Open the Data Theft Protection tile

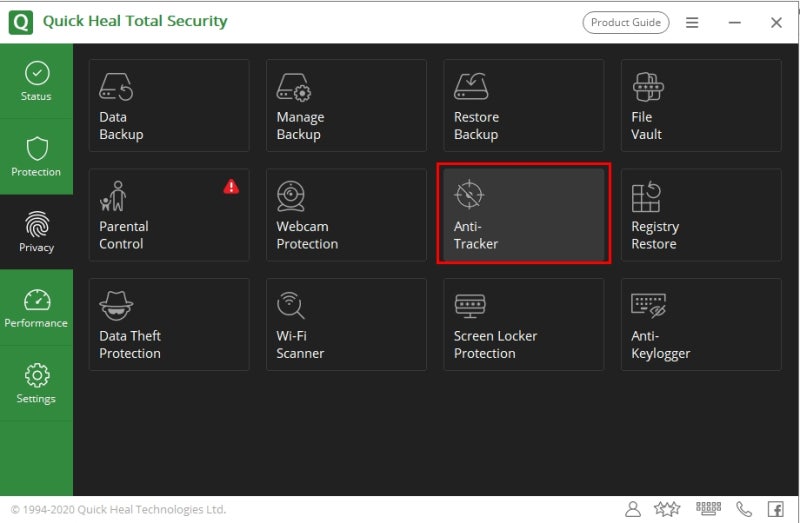pos(169,325)
